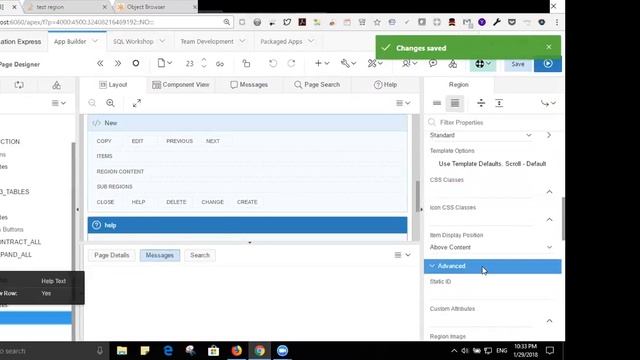Click the go-to-template arrow beside Standard

pyautogui.click(x=549, y=135)
